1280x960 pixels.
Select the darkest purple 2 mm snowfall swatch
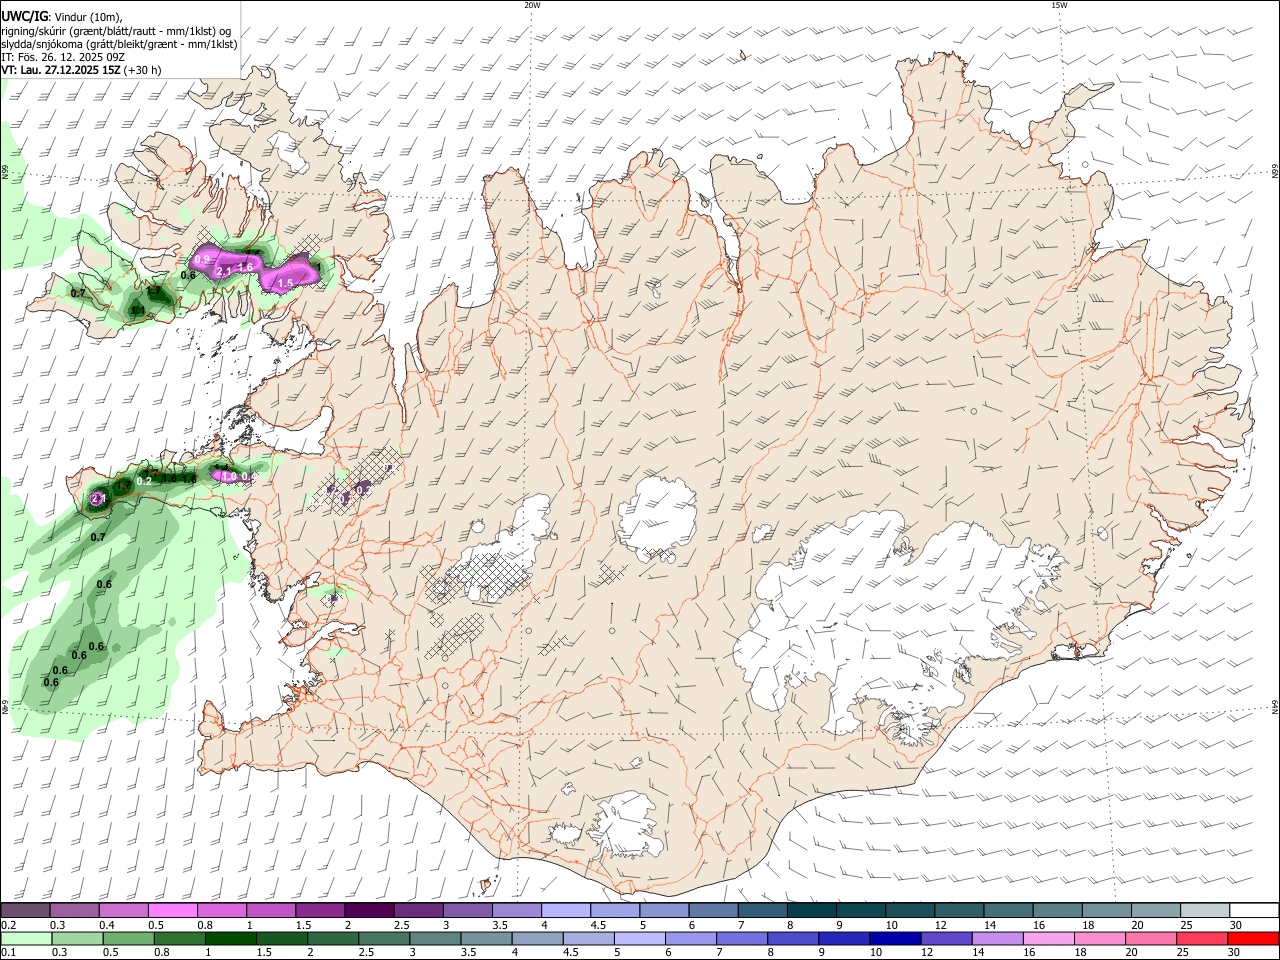coord(368,910)
